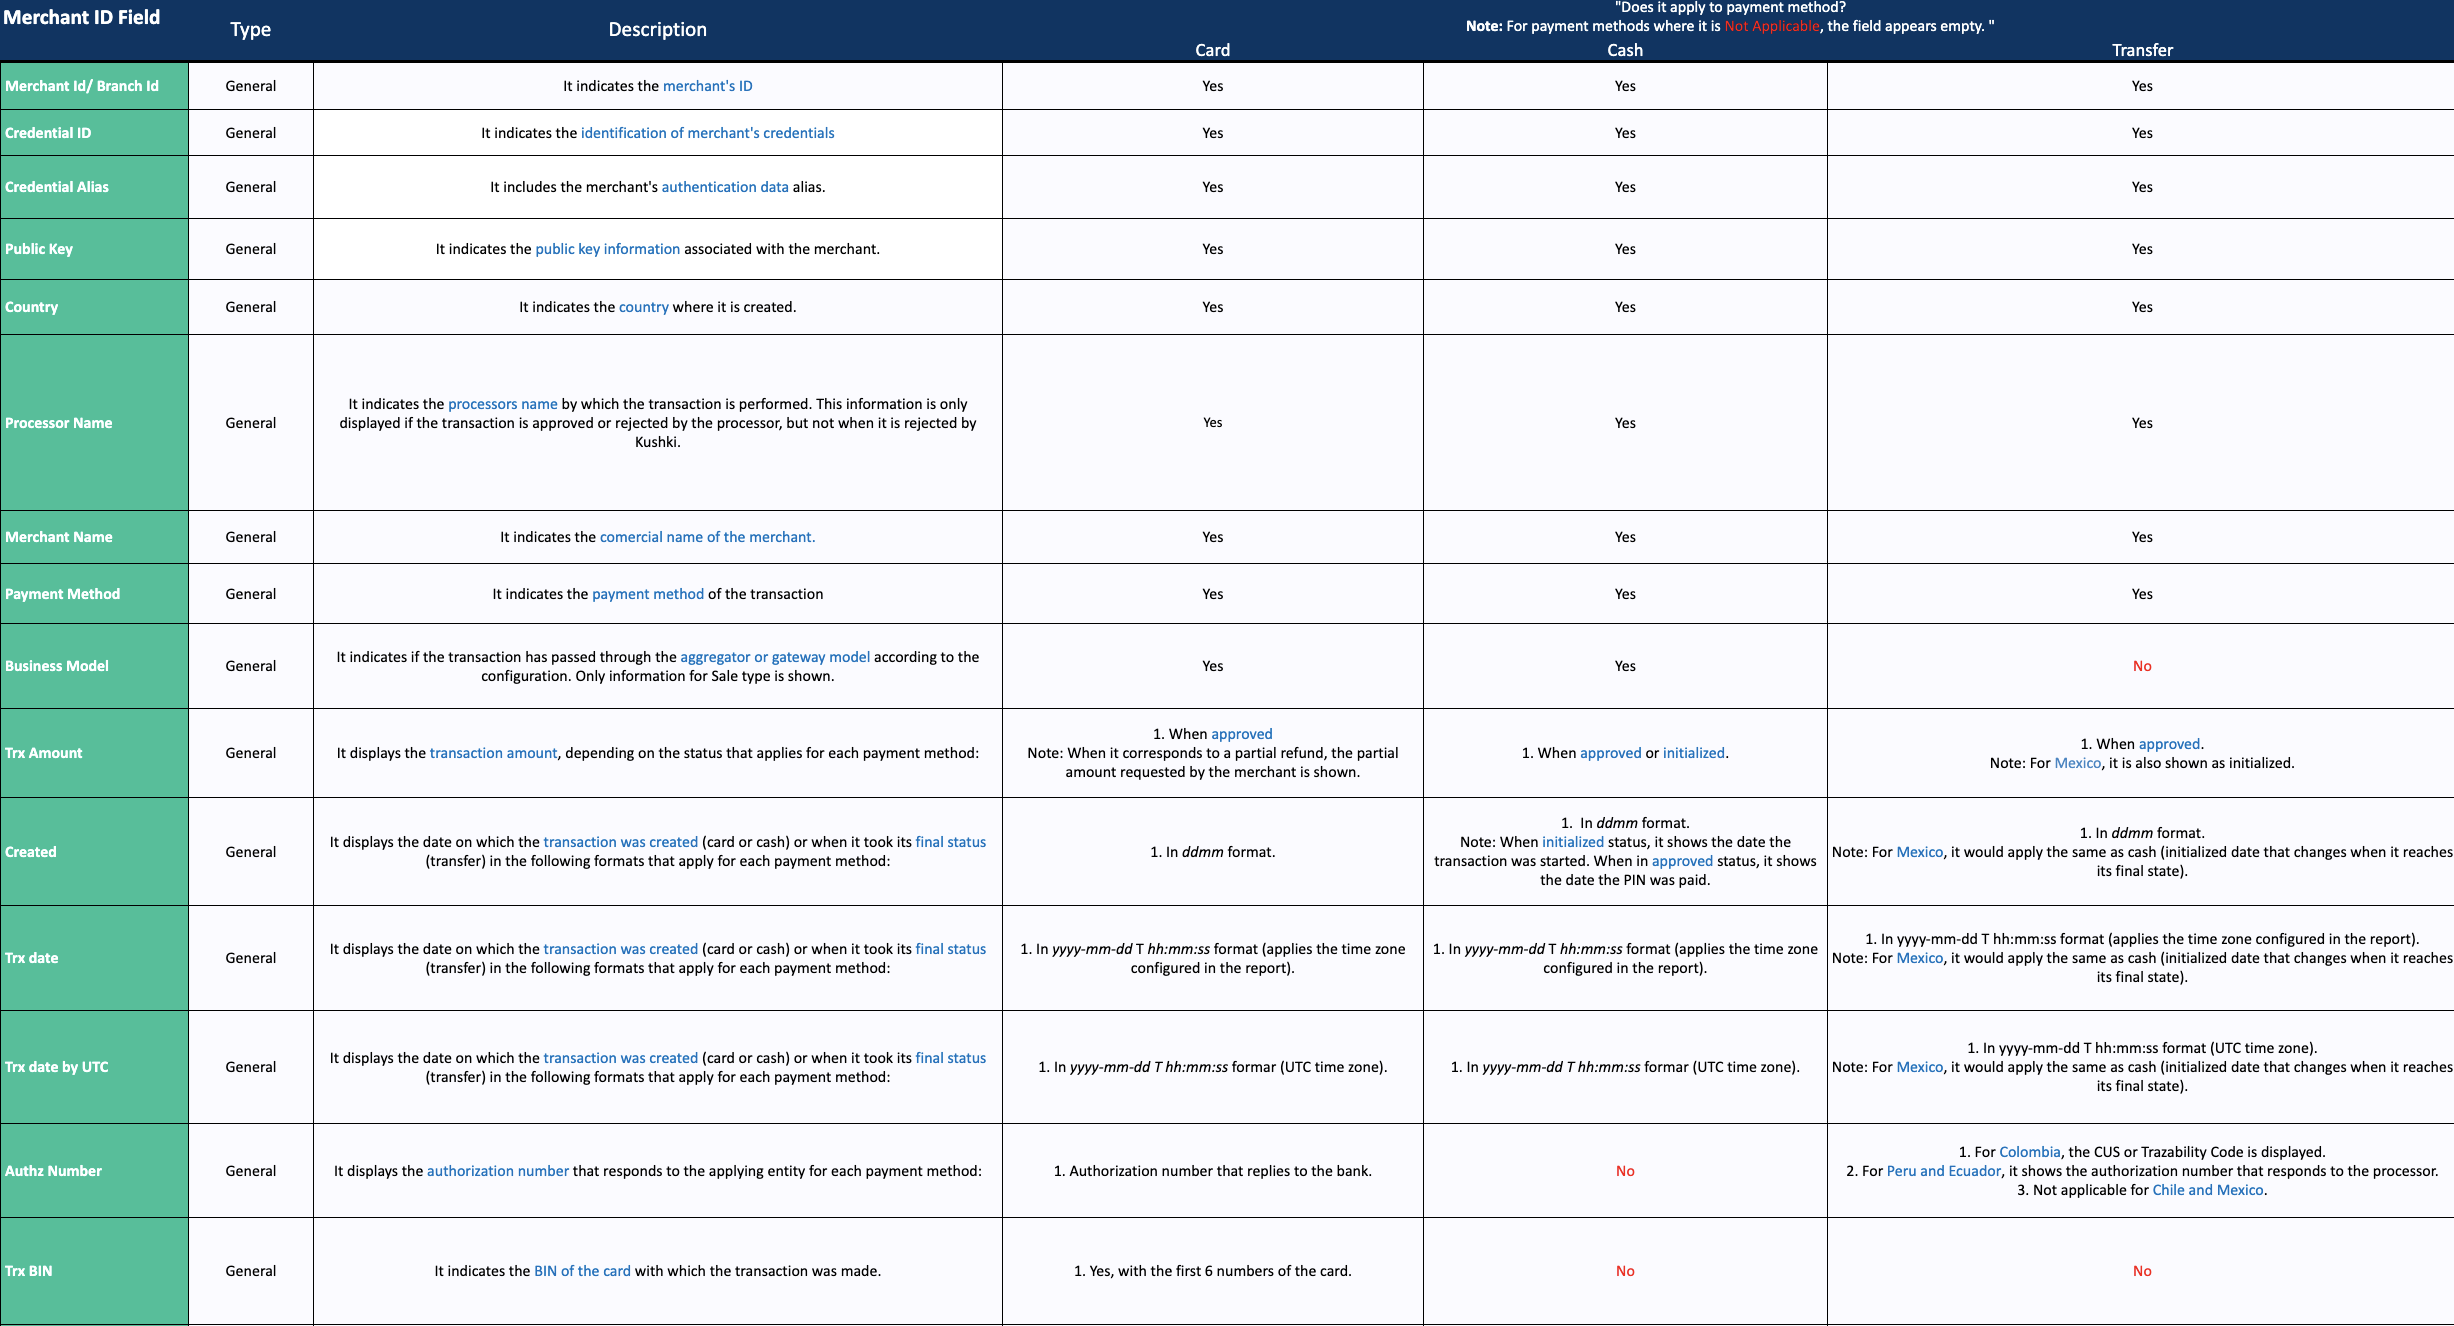This screenshot has height=1326, width=2454.
Task: Click red "No" in Business Model row
Action: (2141, 666)
